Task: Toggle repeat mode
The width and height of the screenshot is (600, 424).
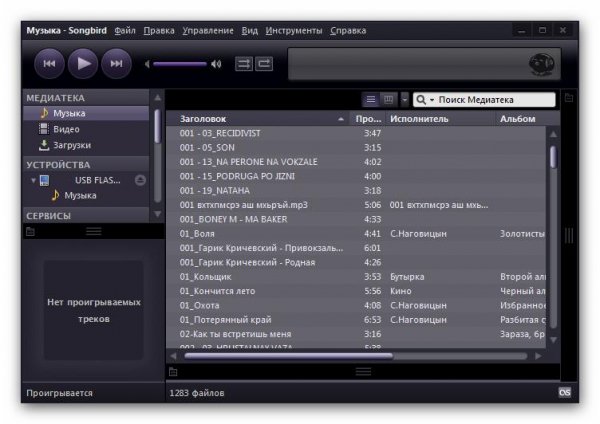Action: [264, 64]
